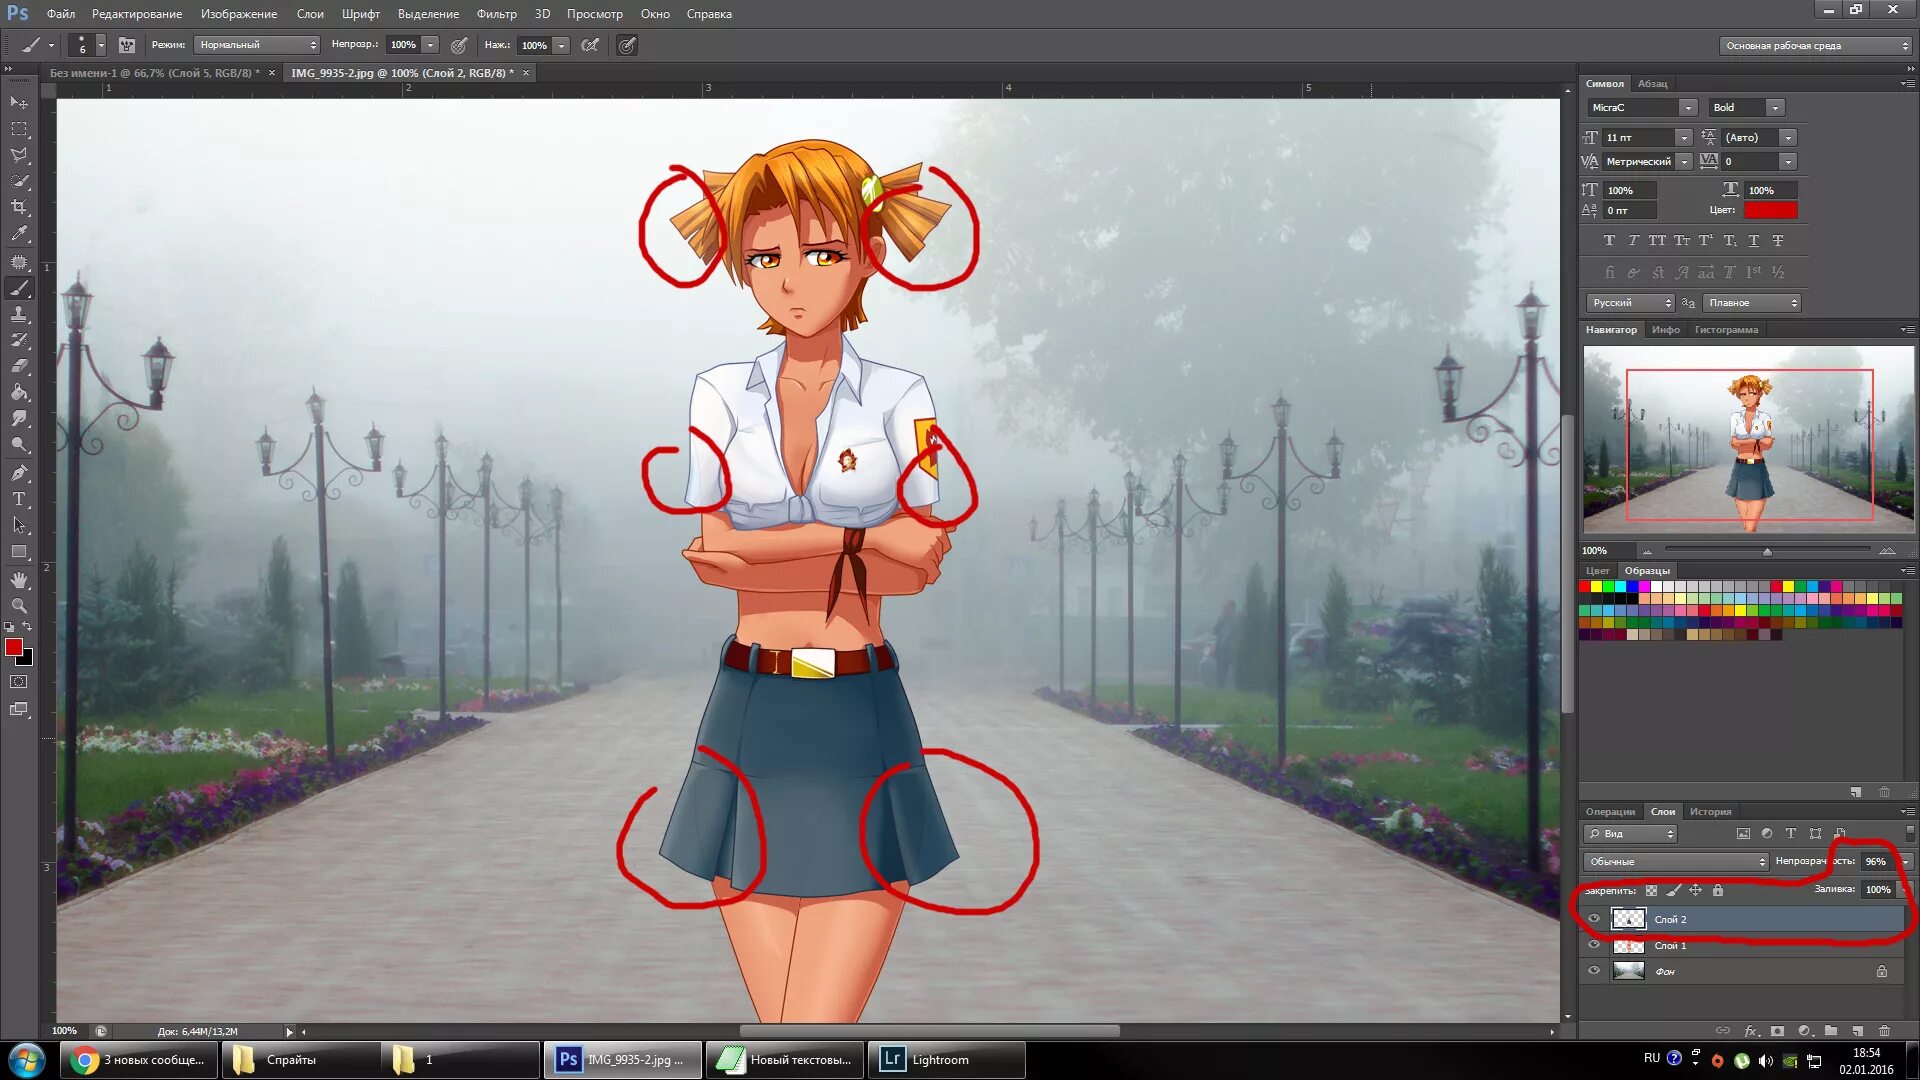Hide the Фон background layer
Viewport: 1920px width, 1080px height.
pyautogui.click(x=1594, y=971)
